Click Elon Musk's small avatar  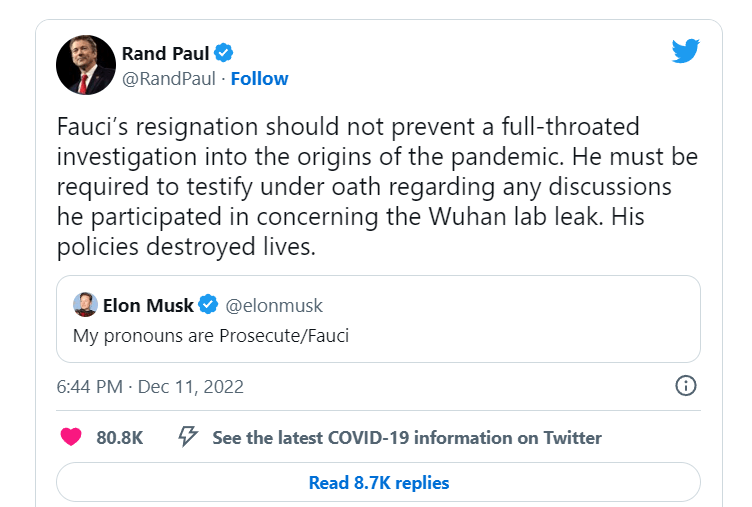pos(85,304)
